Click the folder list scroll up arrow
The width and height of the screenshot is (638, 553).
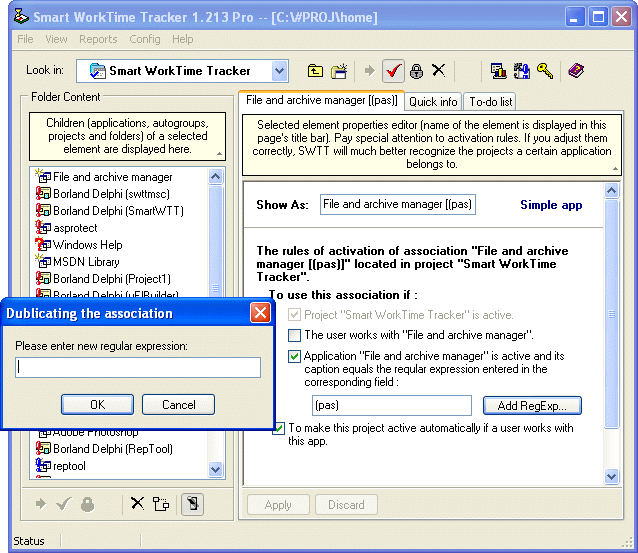click(215, 176)
